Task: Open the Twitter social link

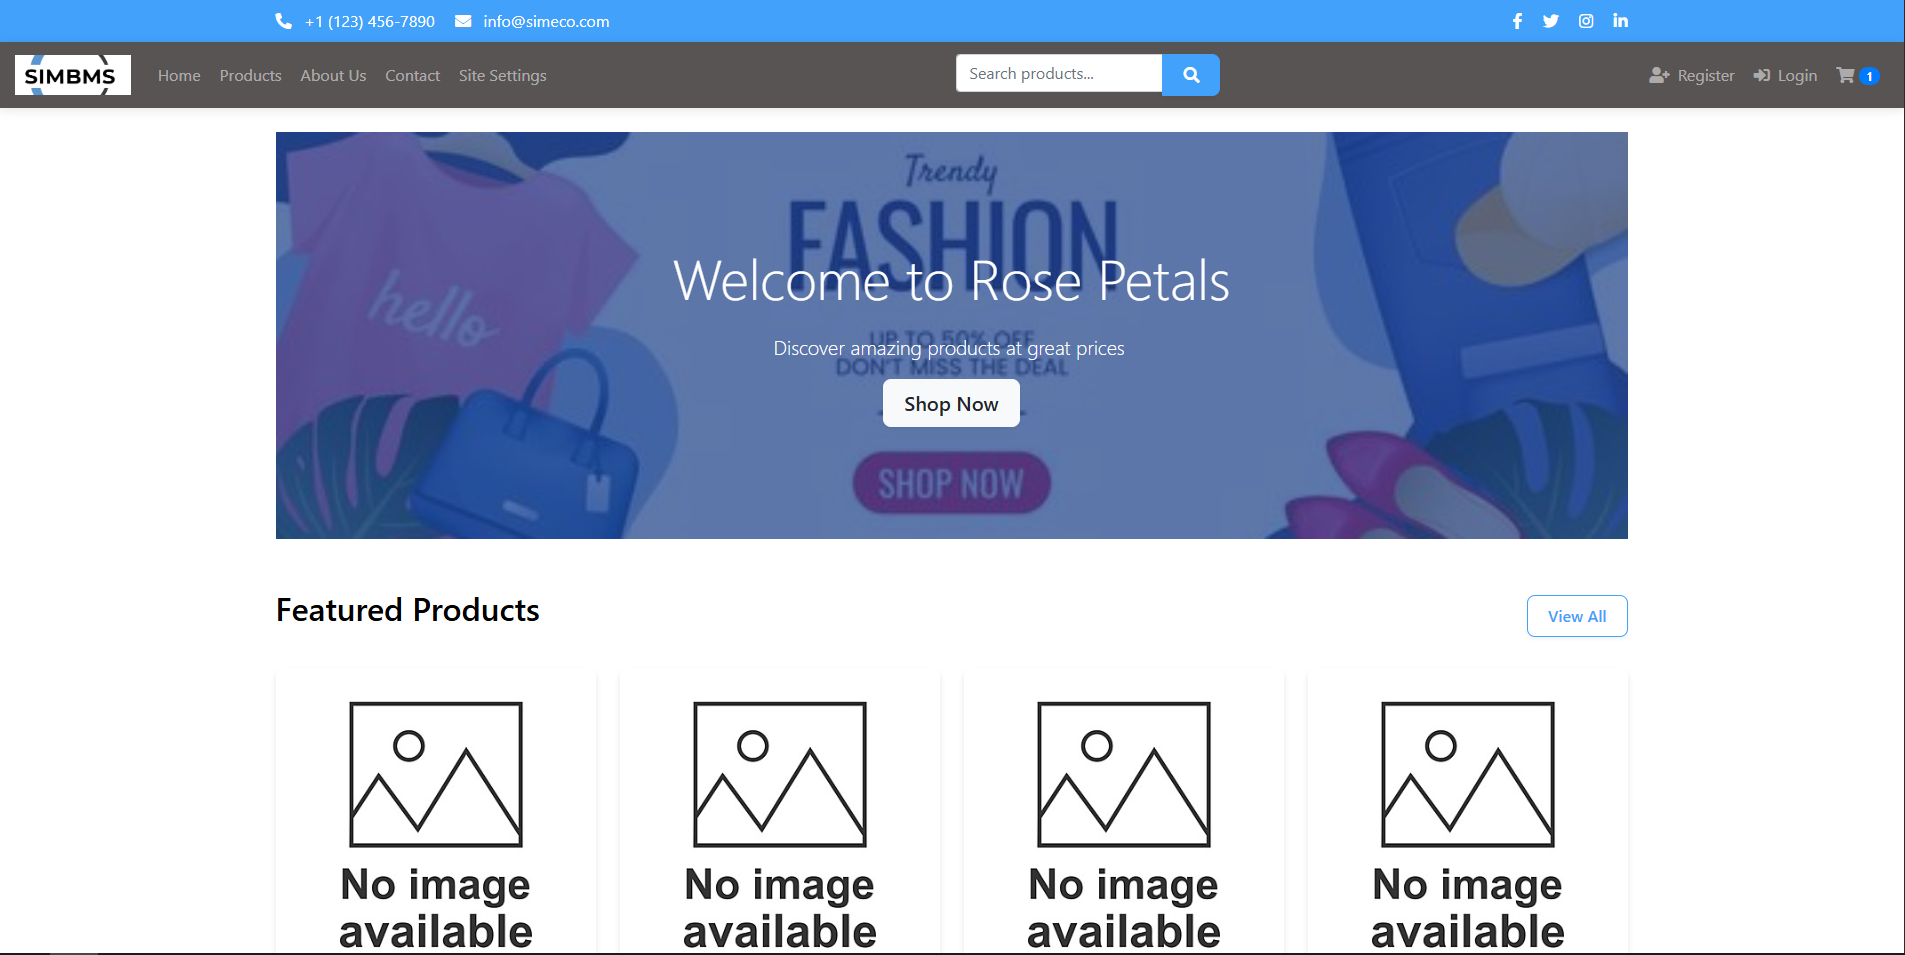Action: 1550,21
